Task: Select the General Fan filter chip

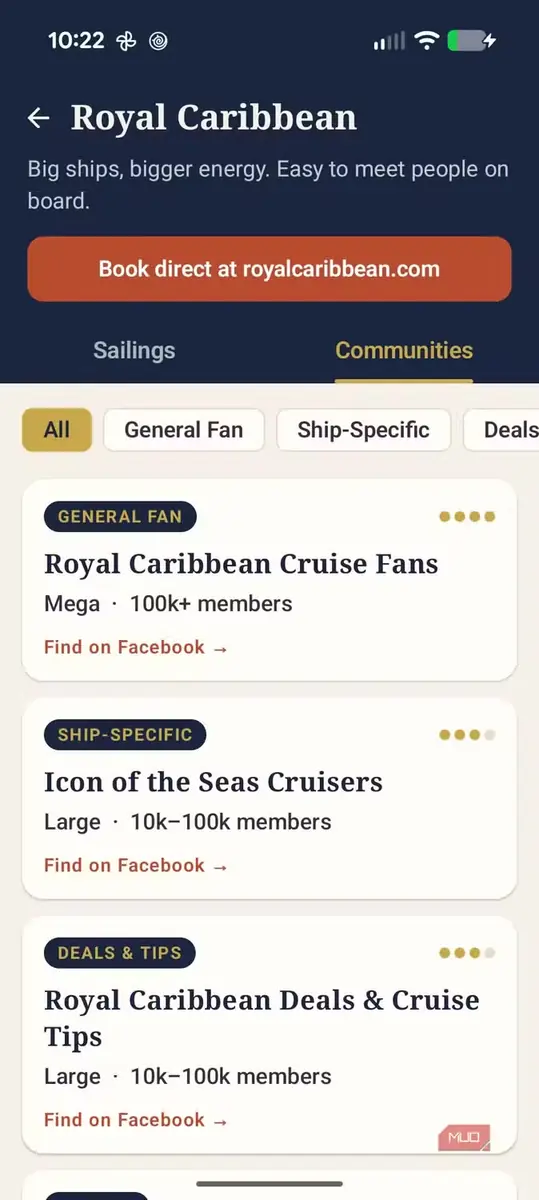Action: (184, 430)
